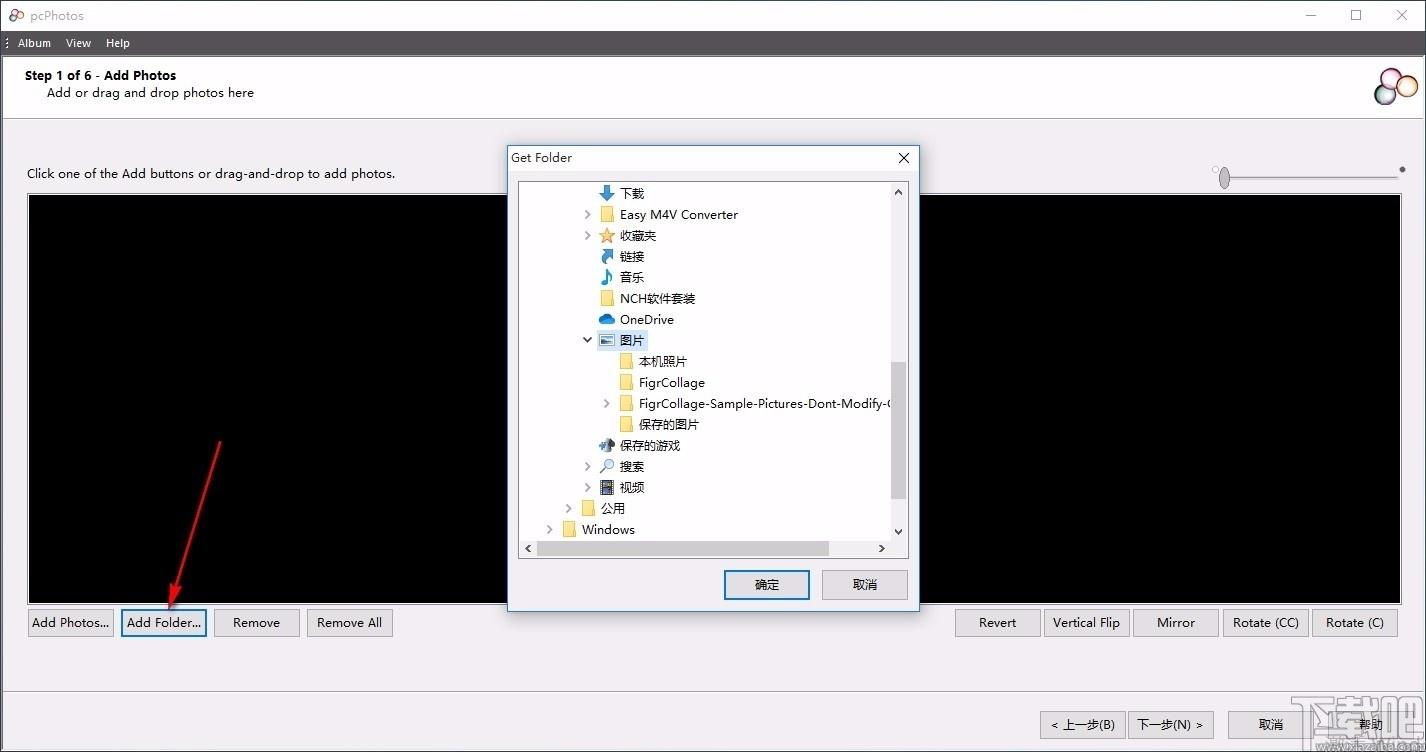
Task: Click the 图片 pictures folder icon
Action: tap(606, 340)
